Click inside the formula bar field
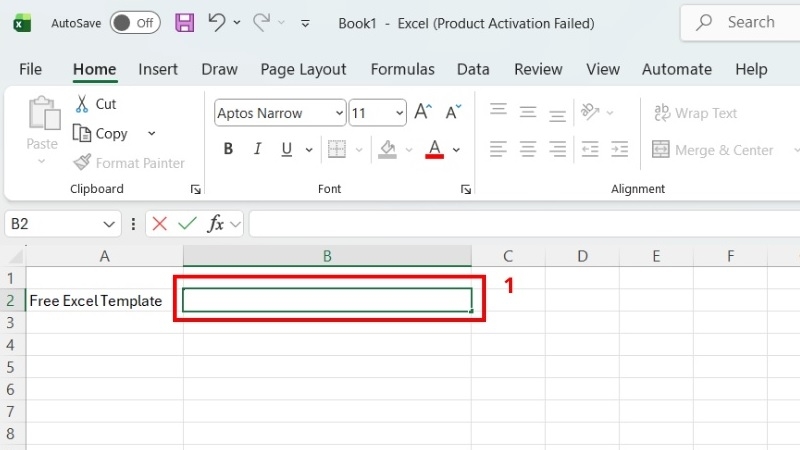 tap(524, 224)
